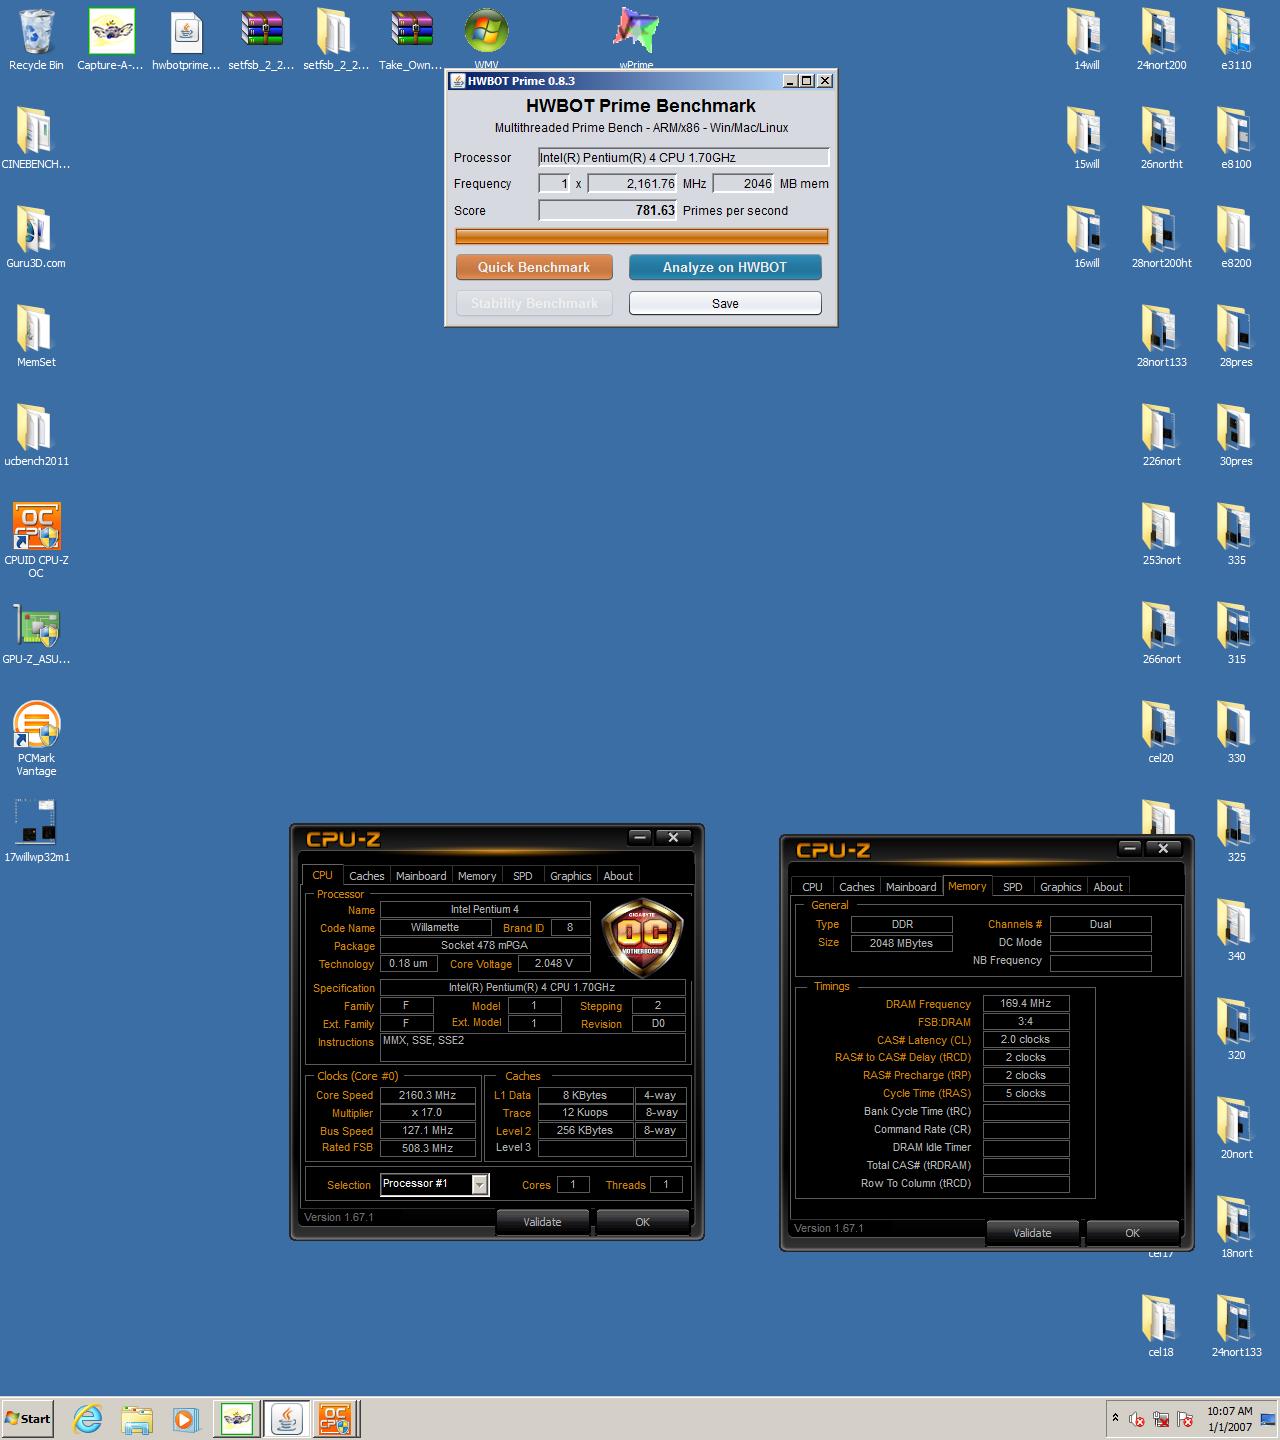1280x1440 pixels.
Task: Open the e8100 folder
Action: [x=1236, y=139]
